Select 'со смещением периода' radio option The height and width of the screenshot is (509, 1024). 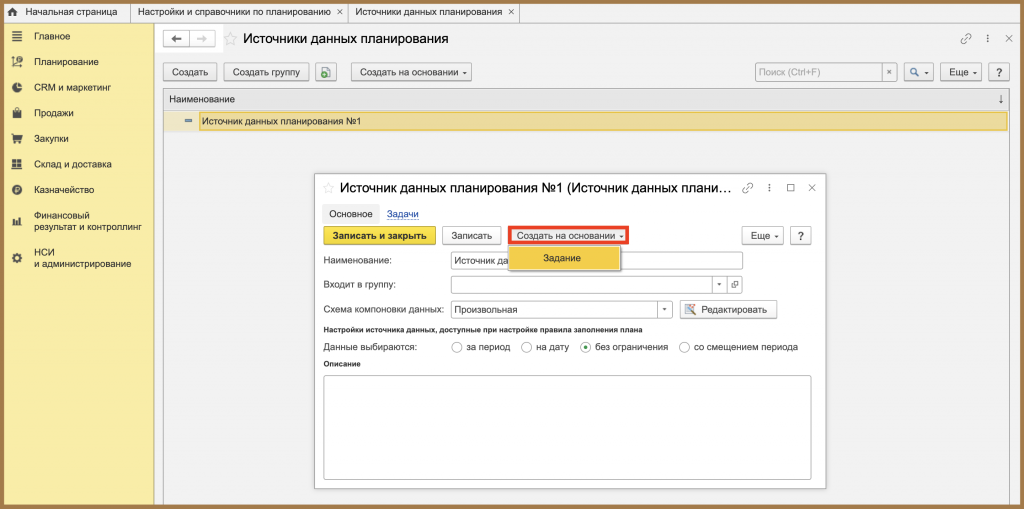(684, 348)
